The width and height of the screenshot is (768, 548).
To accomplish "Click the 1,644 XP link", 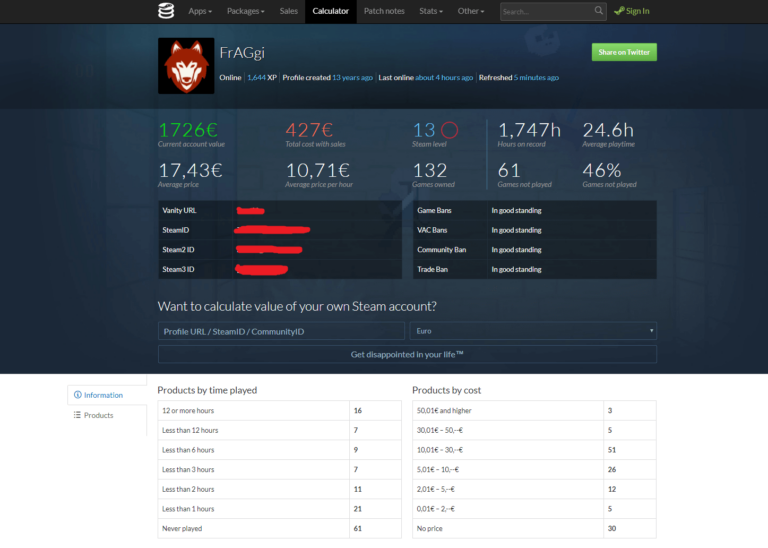I will coord(262,77).
